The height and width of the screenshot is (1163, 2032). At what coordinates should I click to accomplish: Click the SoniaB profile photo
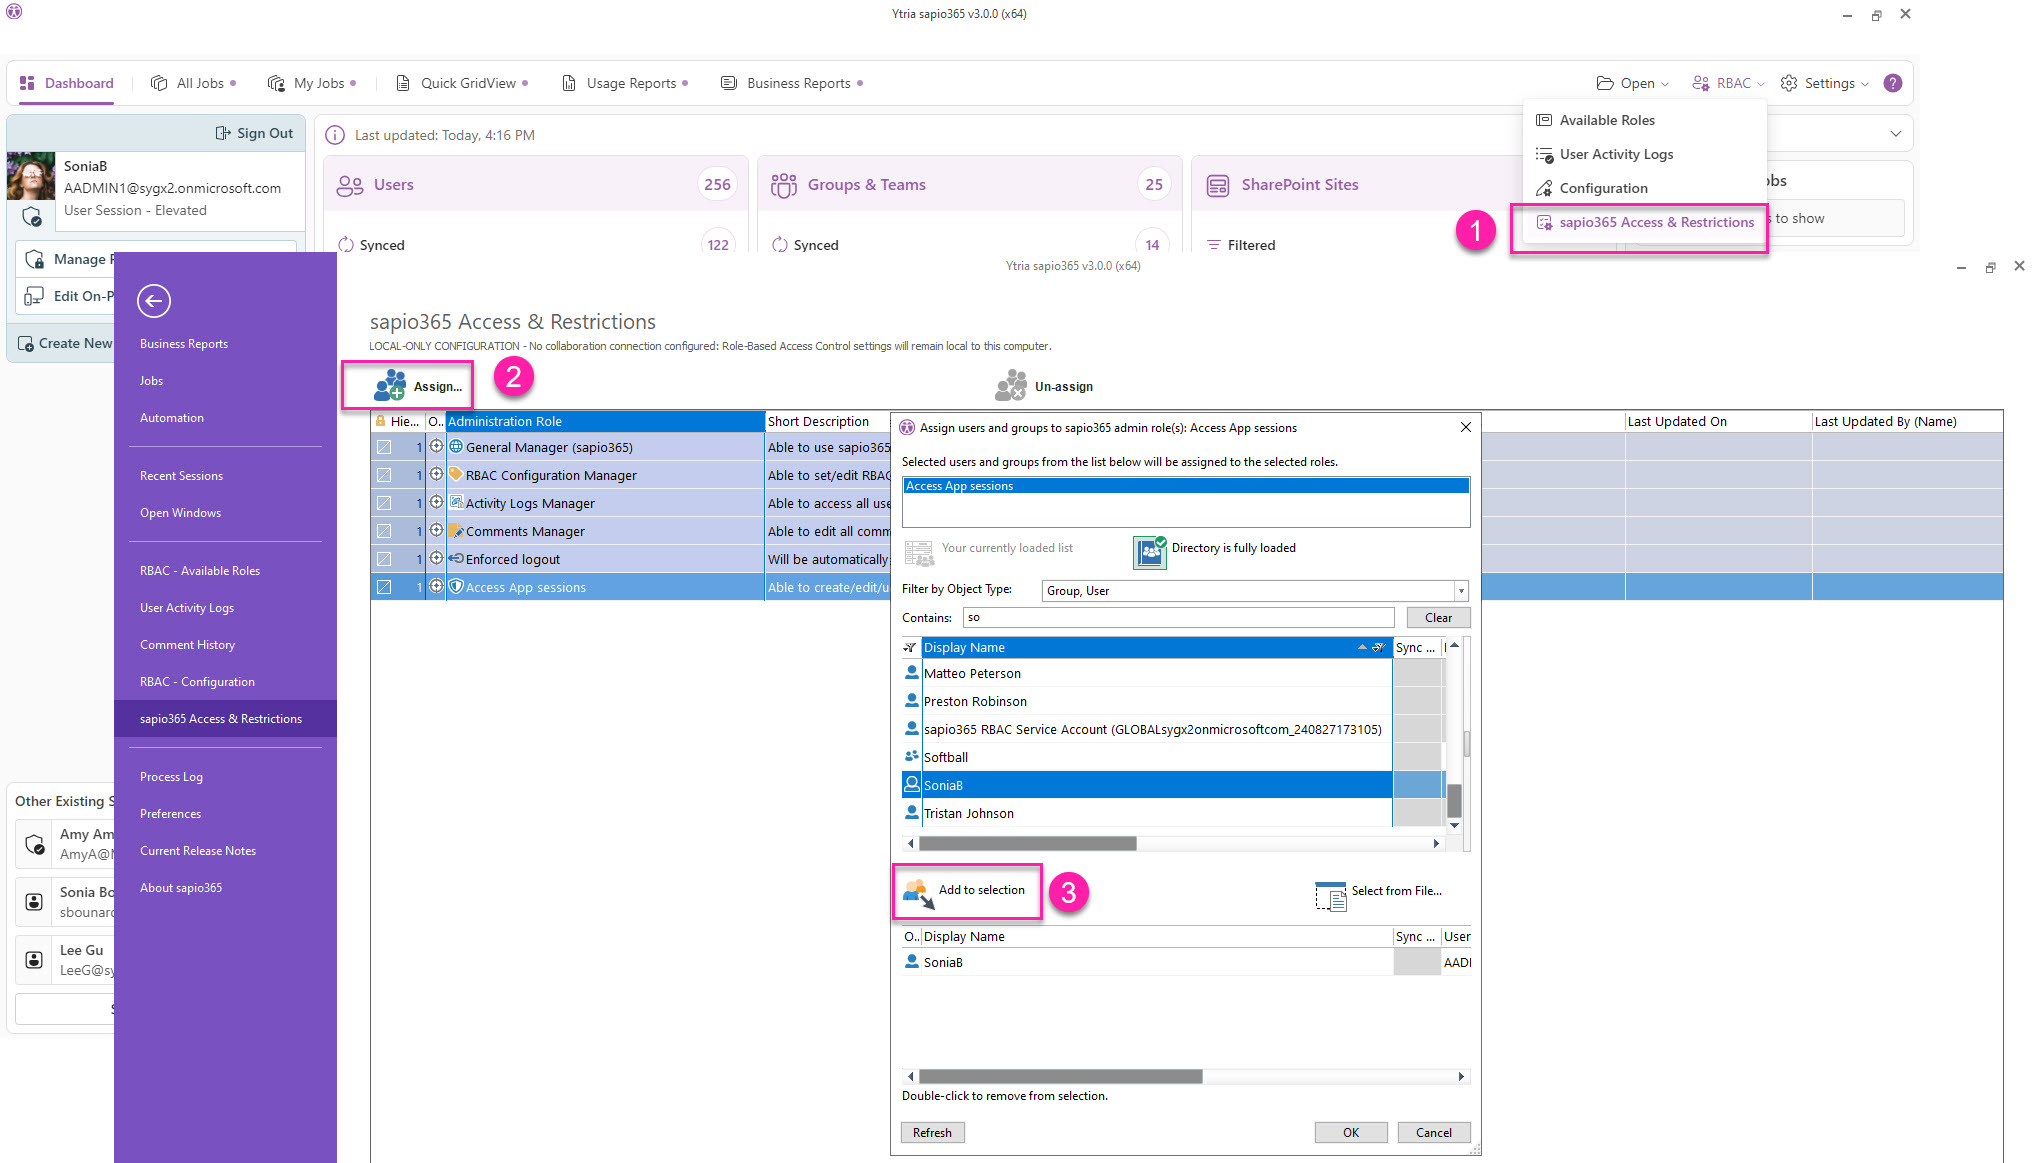coord(31,175)
